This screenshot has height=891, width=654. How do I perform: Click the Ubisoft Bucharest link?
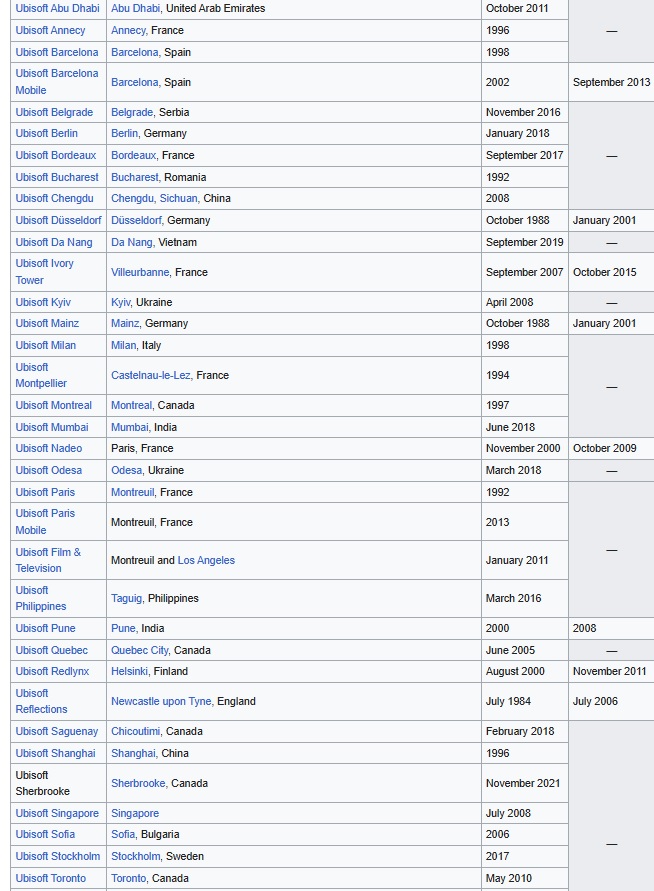(x=57, y=177)
